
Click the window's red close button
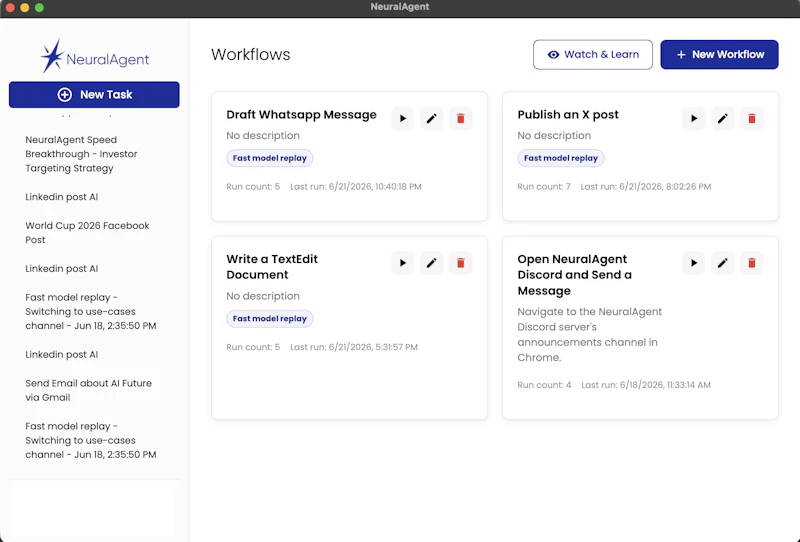[10, 8]
